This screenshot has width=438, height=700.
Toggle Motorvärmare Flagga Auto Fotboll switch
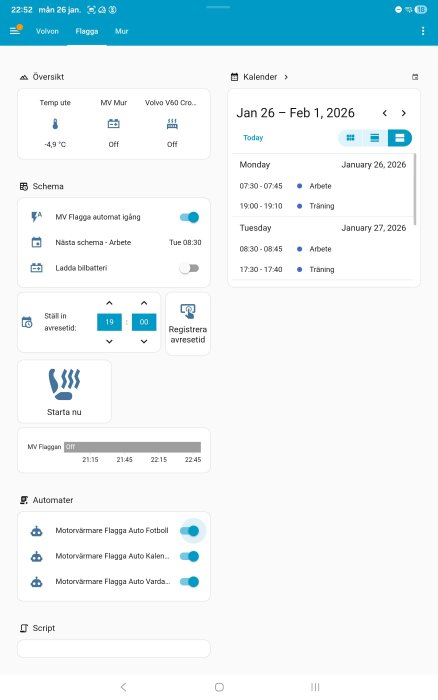(189, 531)
